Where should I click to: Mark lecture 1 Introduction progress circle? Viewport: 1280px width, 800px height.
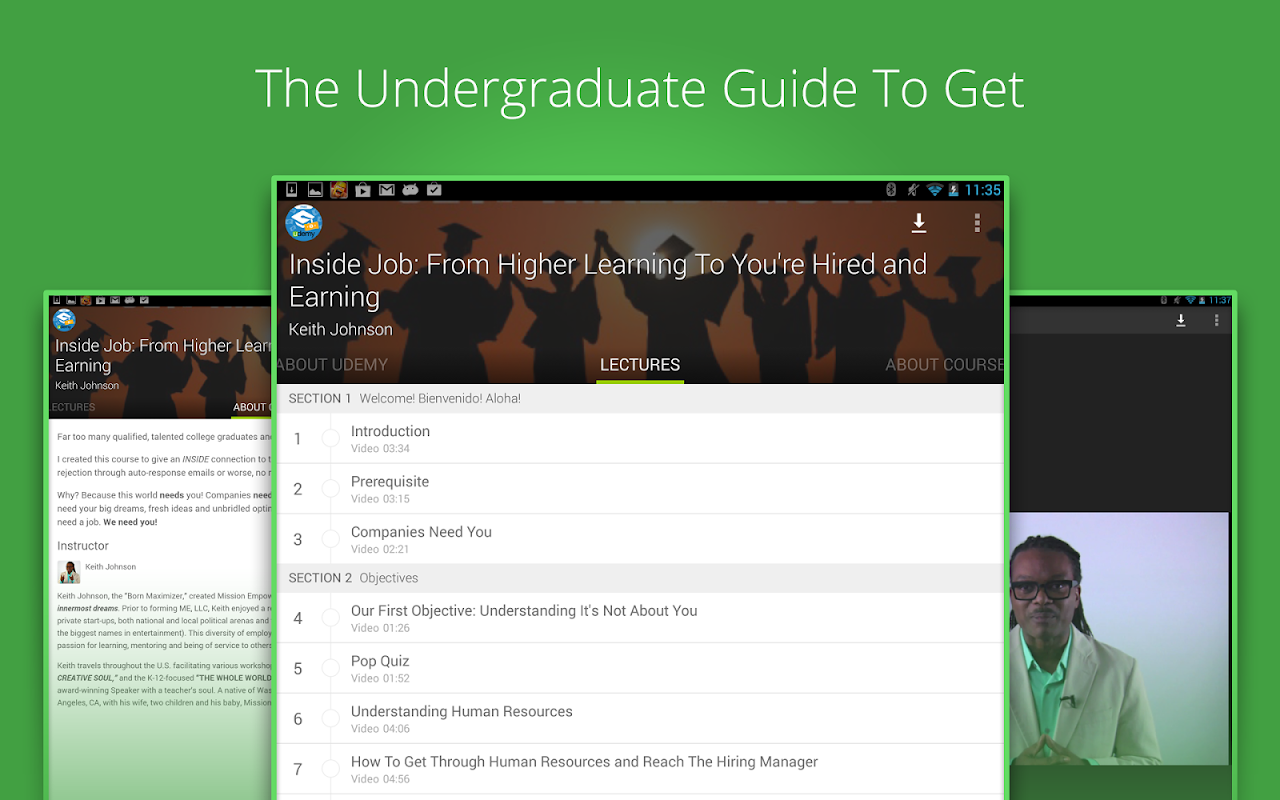pos(331,439)
